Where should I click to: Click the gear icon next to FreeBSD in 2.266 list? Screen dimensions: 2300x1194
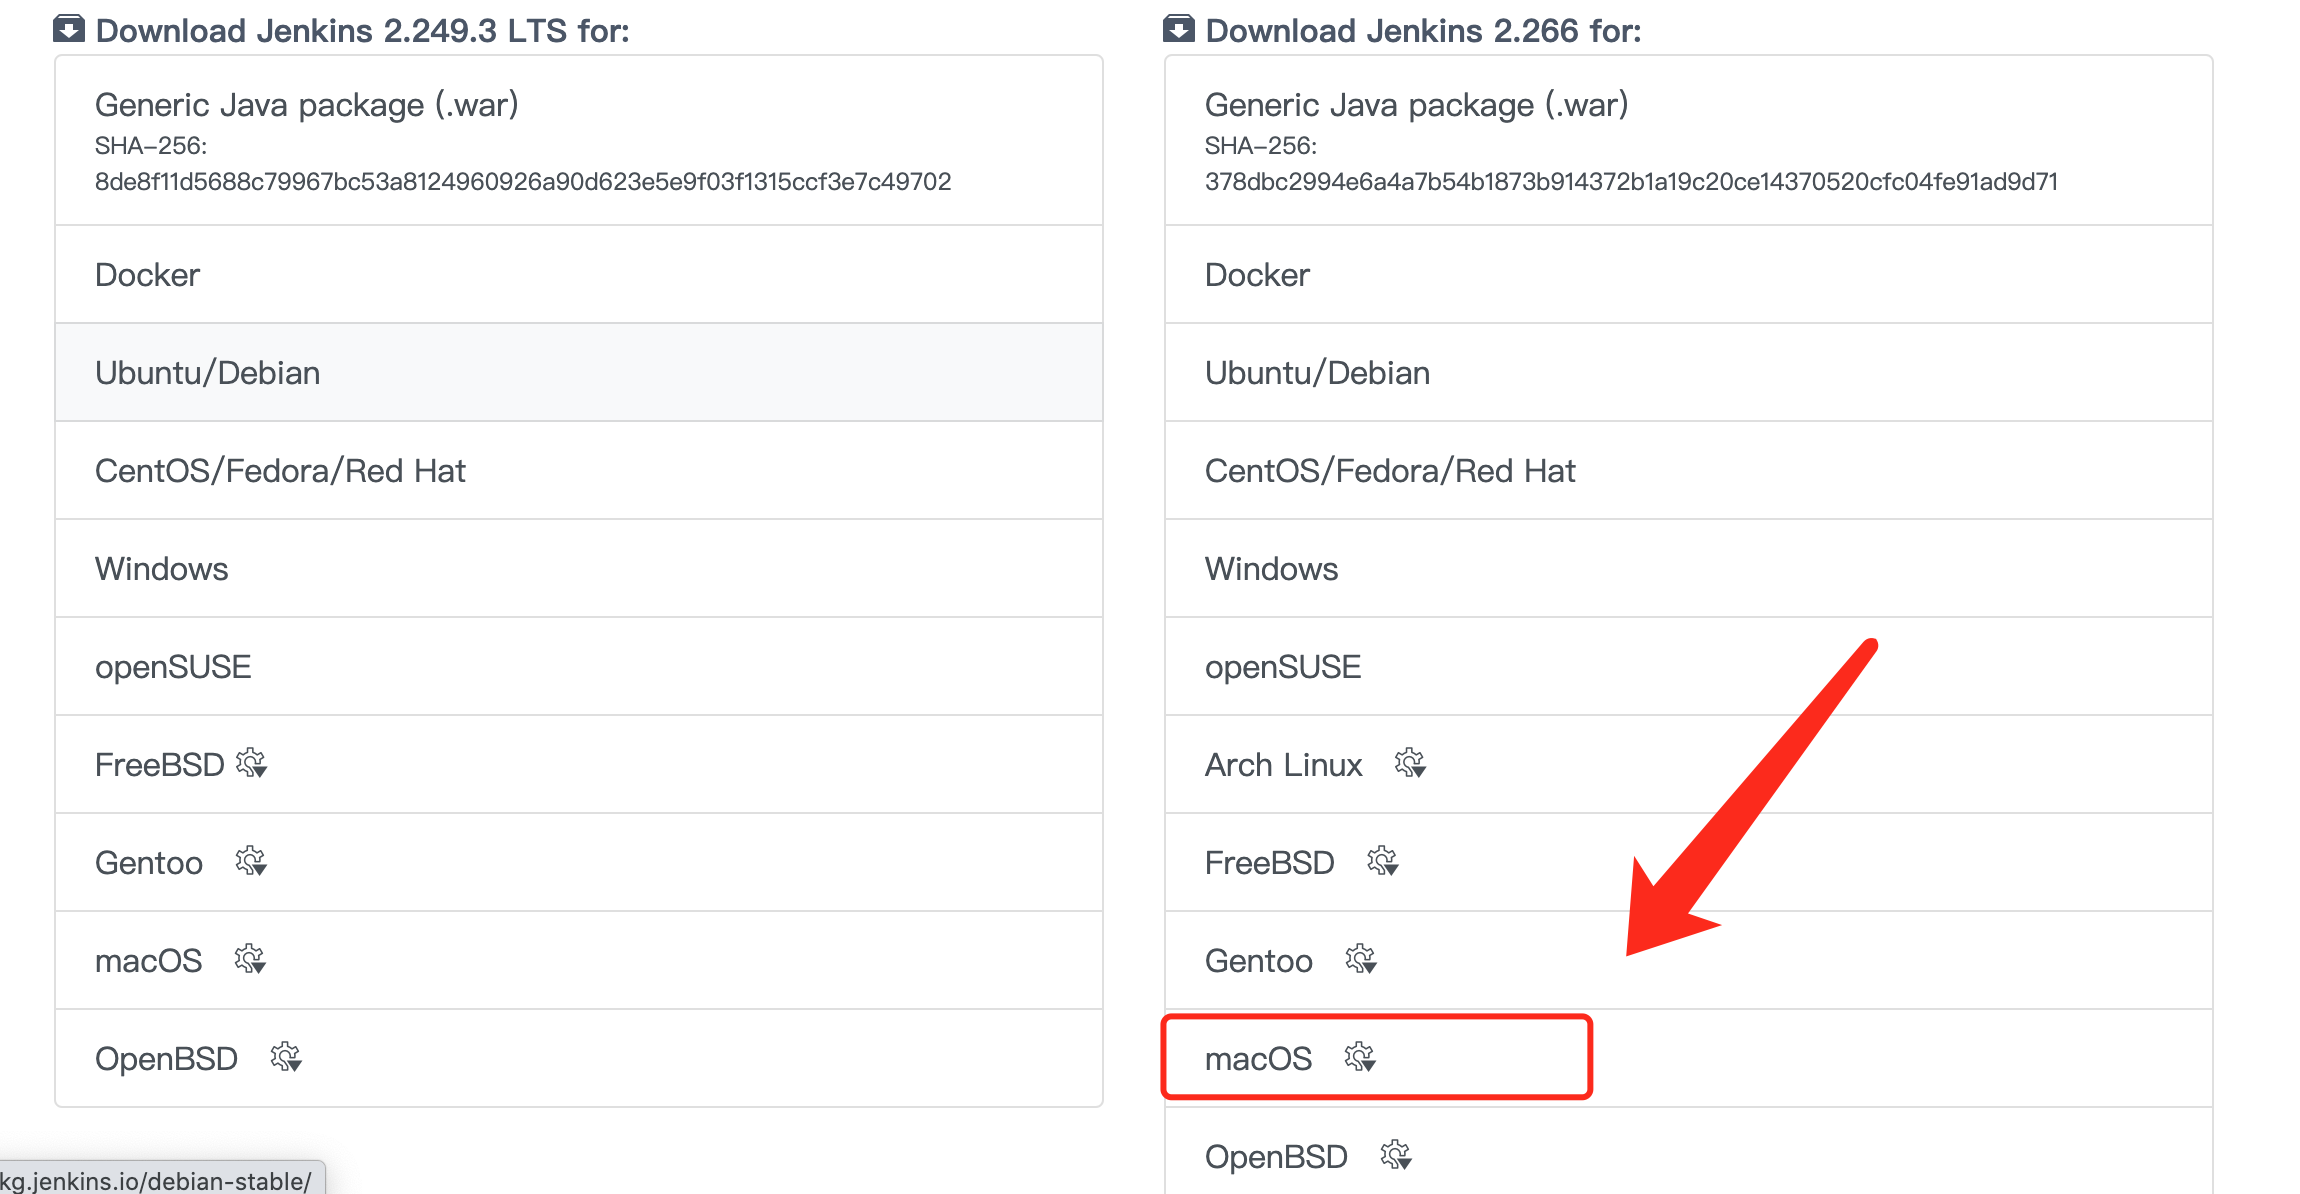1383,862
